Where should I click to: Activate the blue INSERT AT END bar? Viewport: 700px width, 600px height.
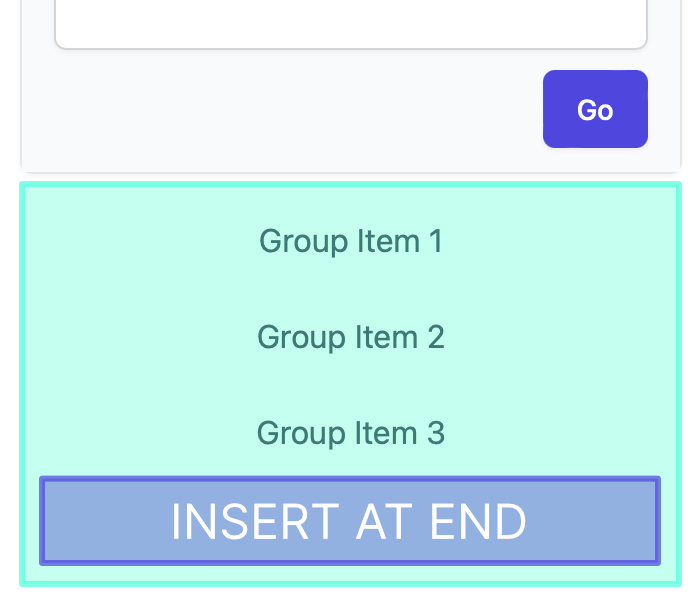click(x=350, y=521)
